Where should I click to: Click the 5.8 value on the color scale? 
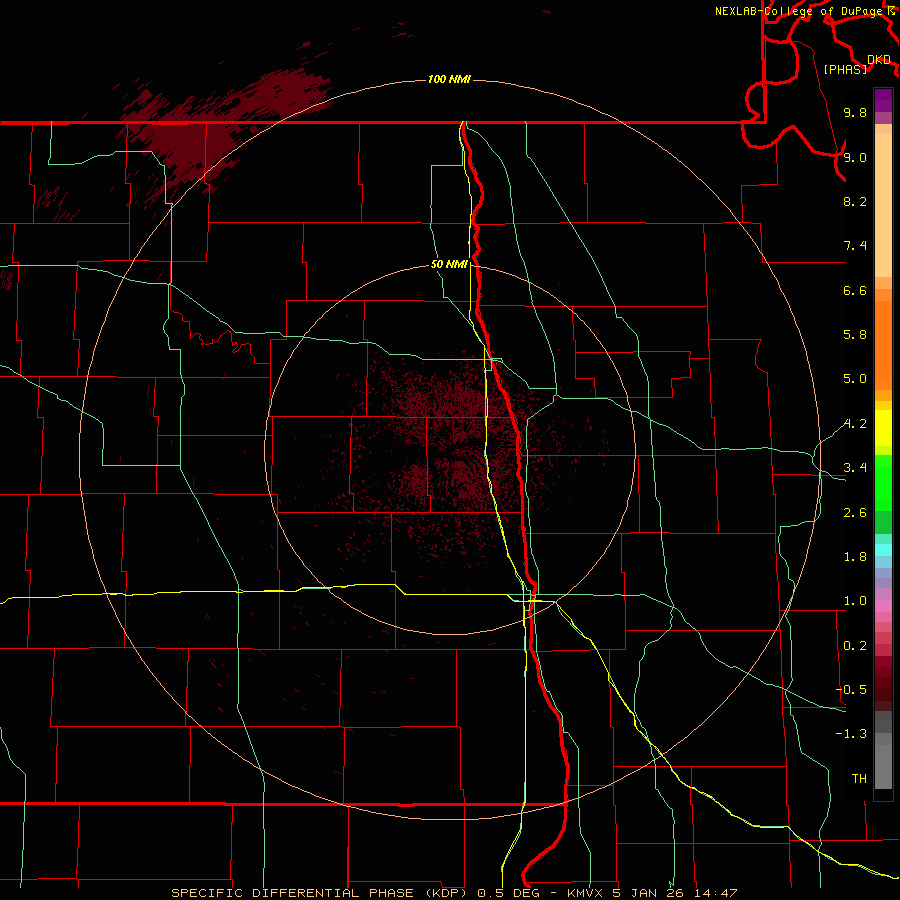click(855, 334)
